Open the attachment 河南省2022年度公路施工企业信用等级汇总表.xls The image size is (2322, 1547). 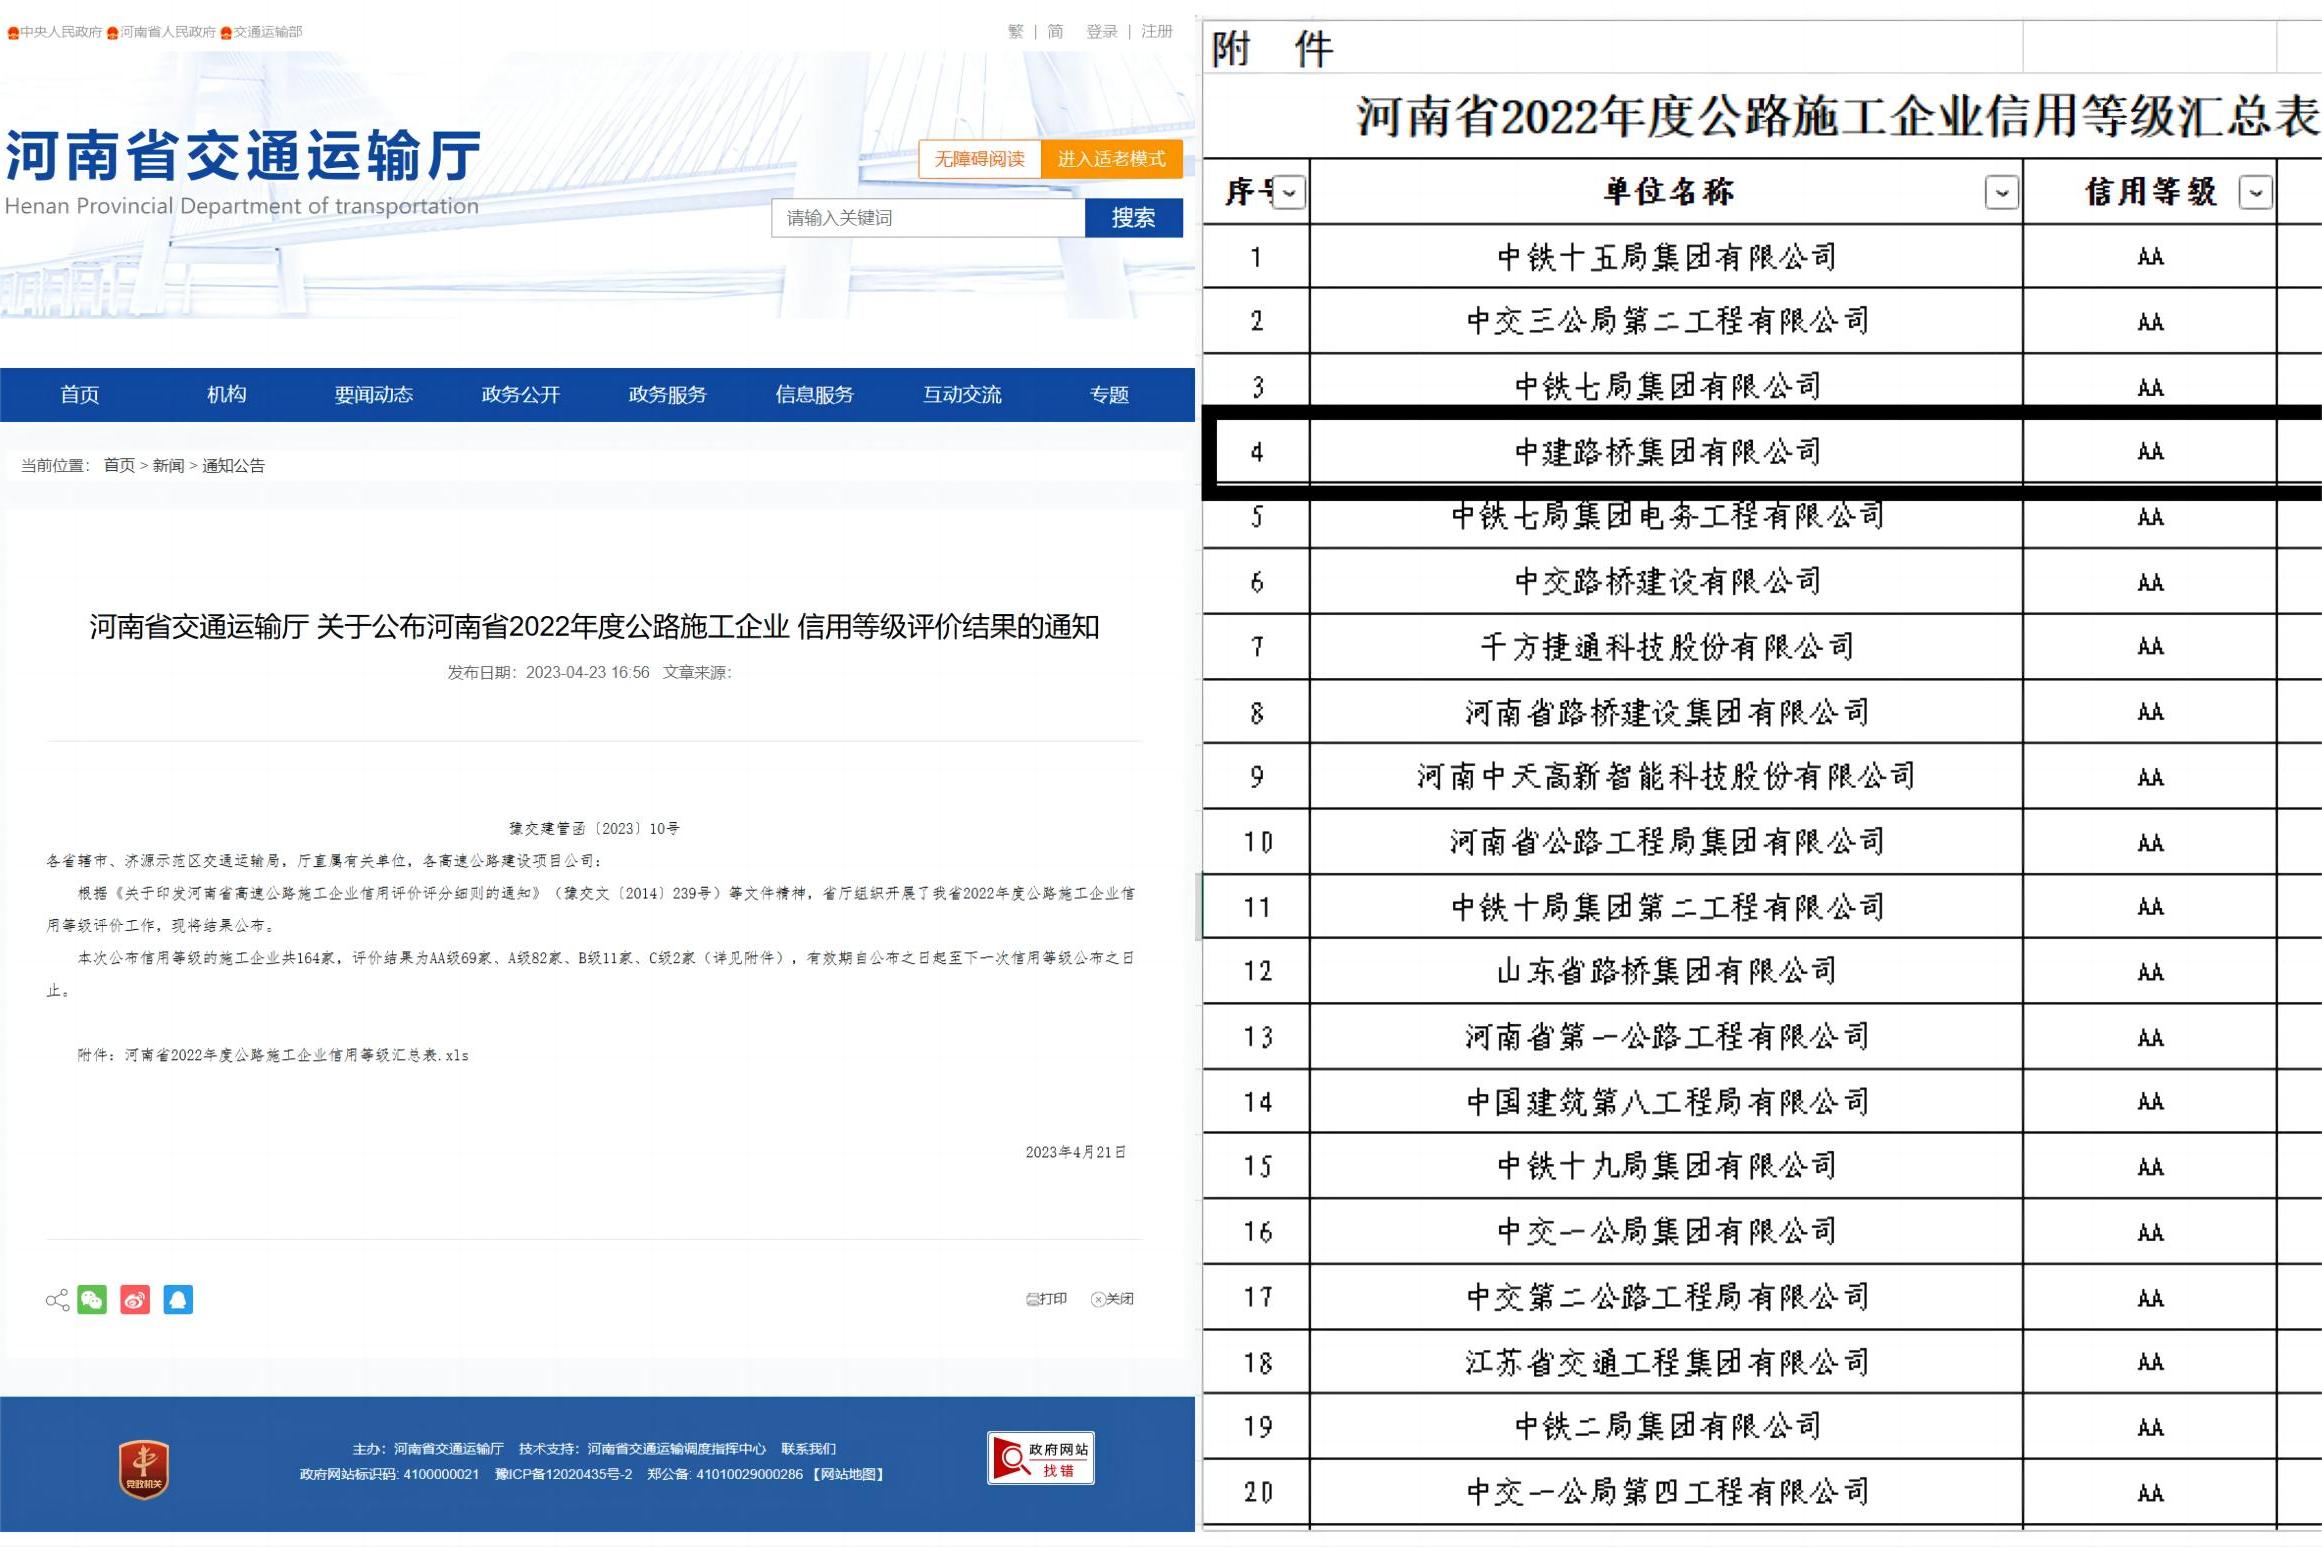pos(296,1055)
